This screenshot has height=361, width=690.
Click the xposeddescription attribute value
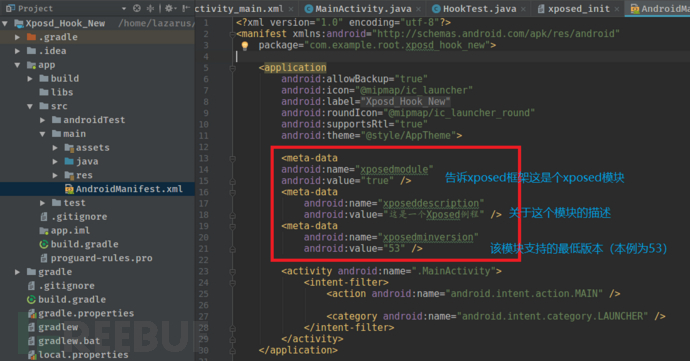(431, 203)
